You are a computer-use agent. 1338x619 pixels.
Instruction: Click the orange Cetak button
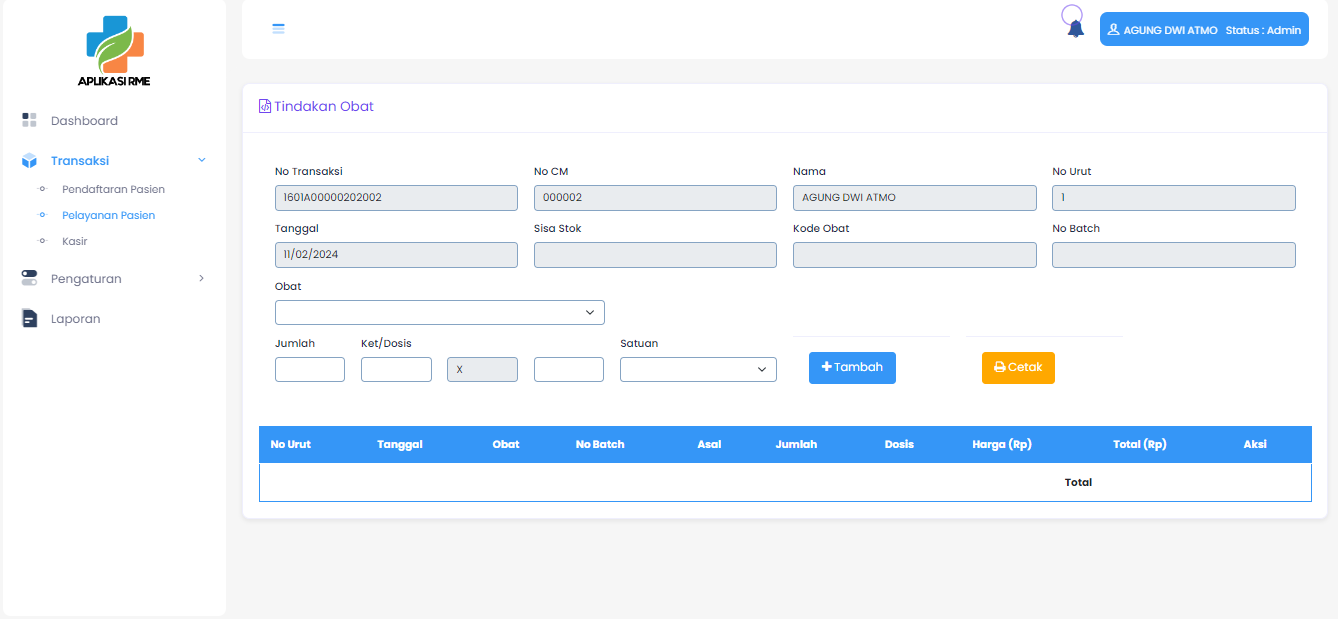1018,368
